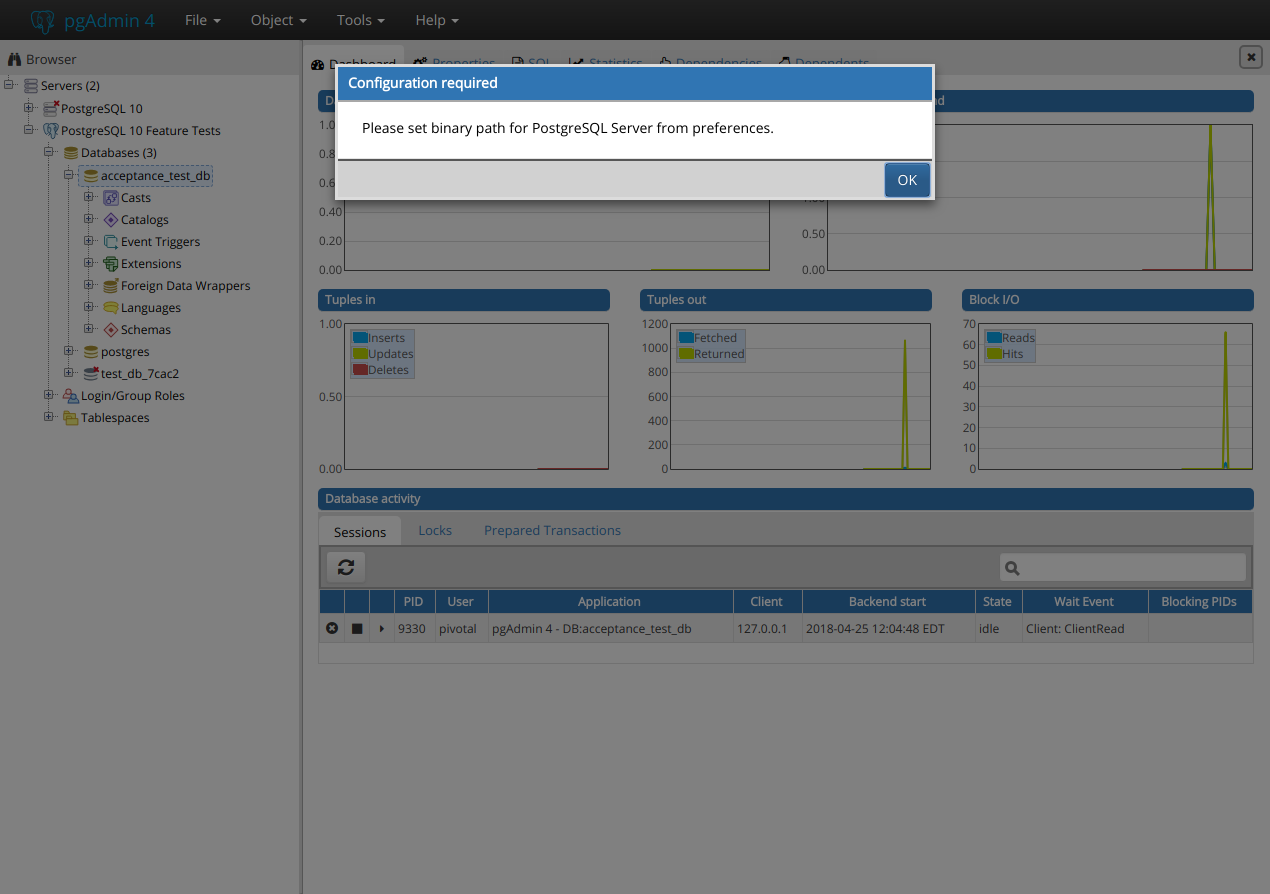
Task: Click the Inserts legend color swatch
Action: pyautogui.click(x=360, y=338)
